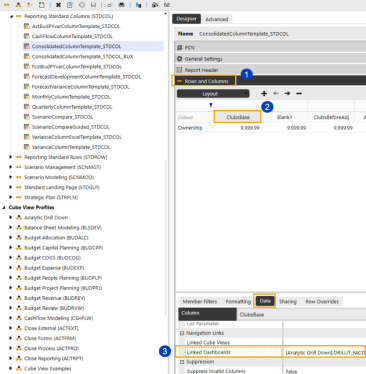Click the minus icon to remove column

pos(299,94)
